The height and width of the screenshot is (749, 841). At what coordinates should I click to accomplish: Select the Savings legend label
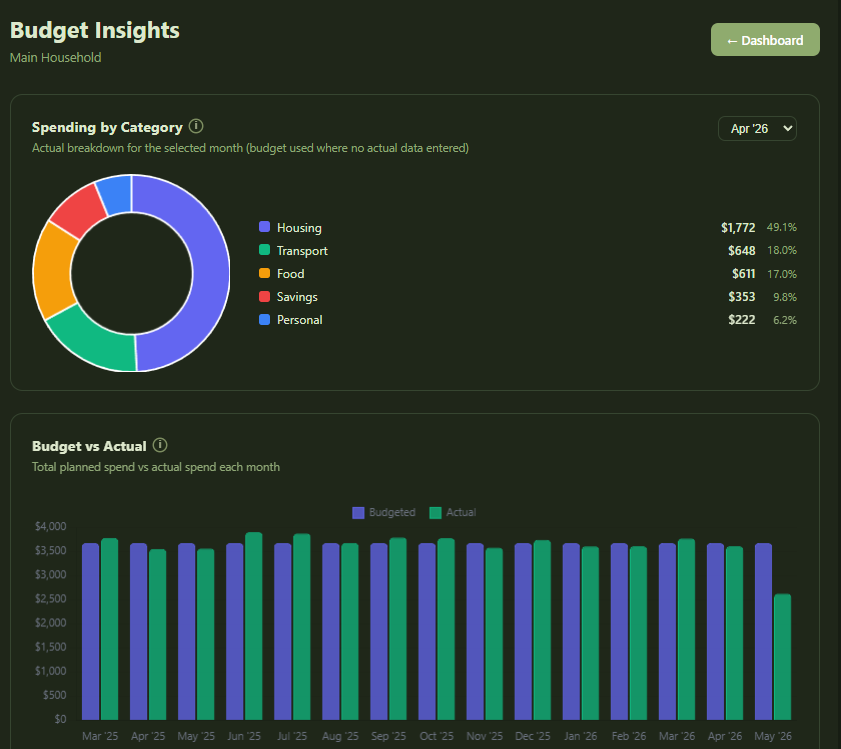tap(297, 297)
